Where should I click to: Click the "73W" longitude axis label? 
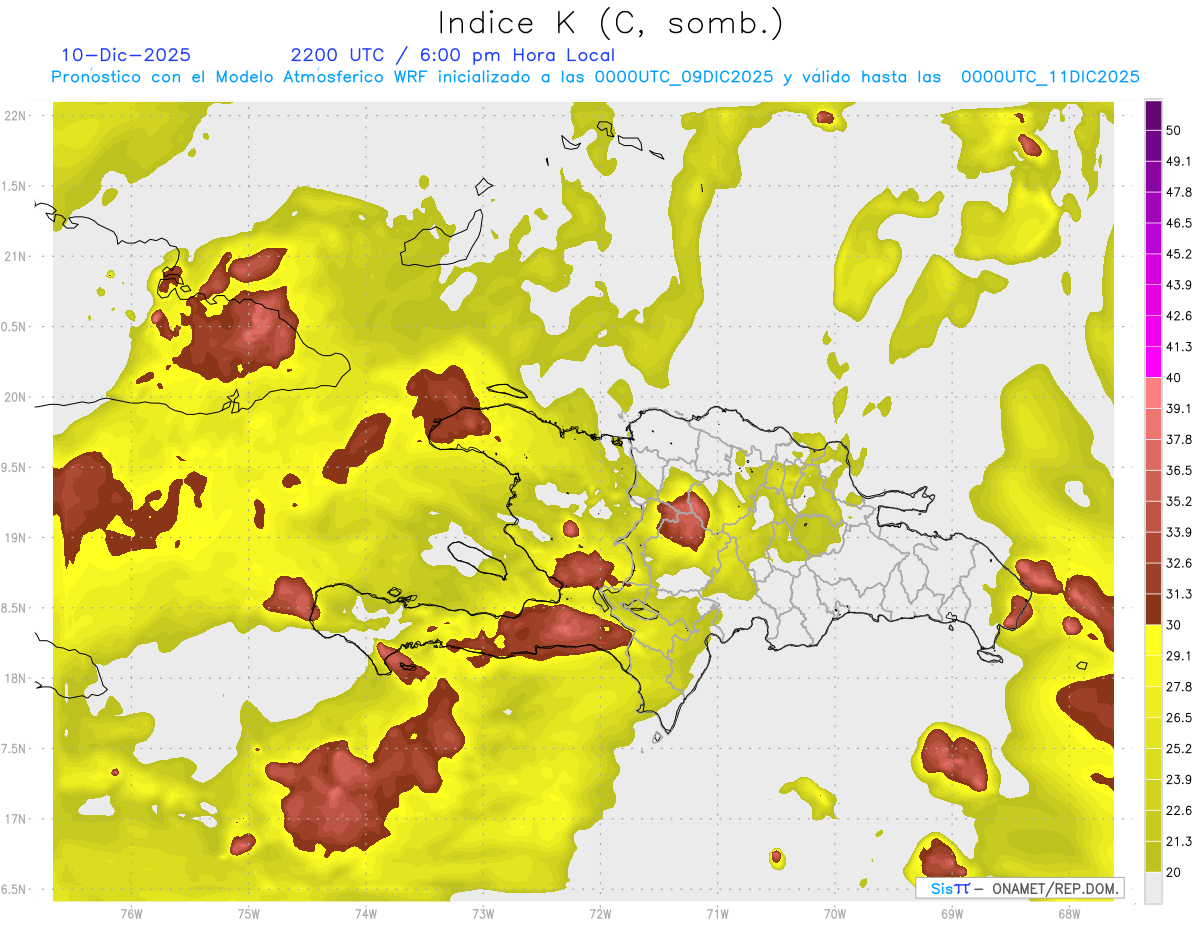tap(483, 914)
